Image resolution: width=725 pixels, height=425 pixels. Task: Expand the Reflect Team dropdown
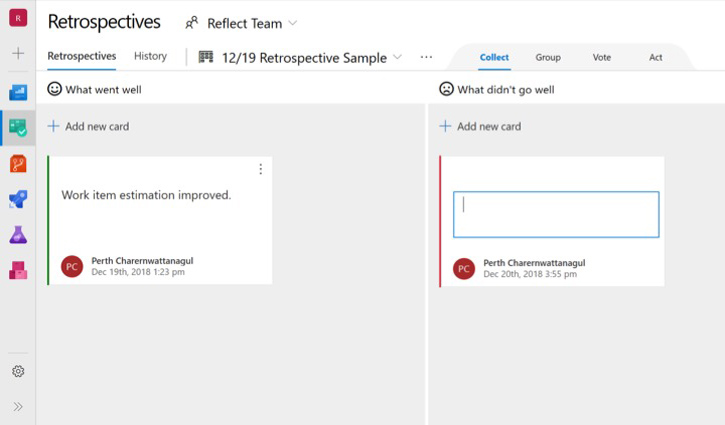click(293, 23)
